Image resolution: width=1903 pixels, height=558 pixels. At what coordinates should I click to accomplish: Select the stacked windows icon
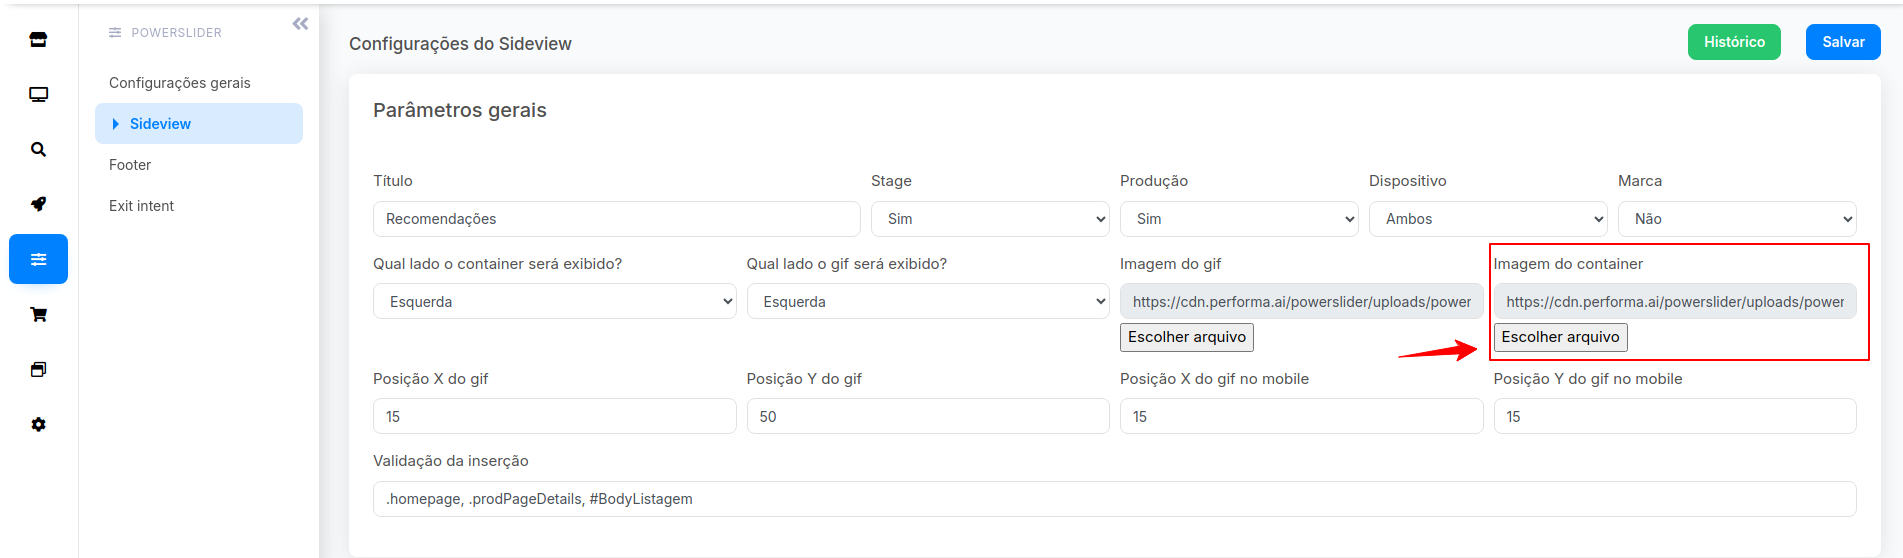(x=38, y=370)
